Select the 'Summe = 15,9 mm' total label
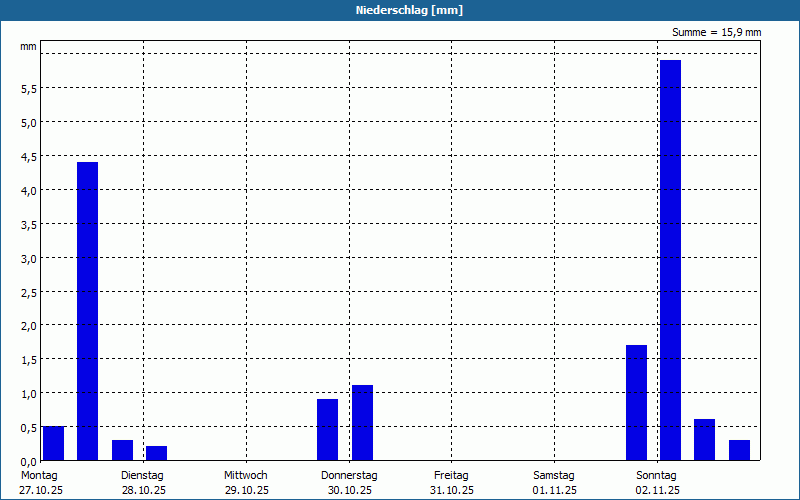Screen dimensions: 800x500 coord(716,33)
